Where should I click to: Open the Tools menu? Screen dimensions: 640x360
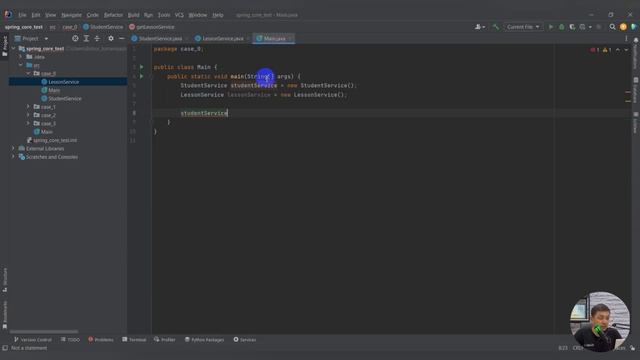coord(164,15)
